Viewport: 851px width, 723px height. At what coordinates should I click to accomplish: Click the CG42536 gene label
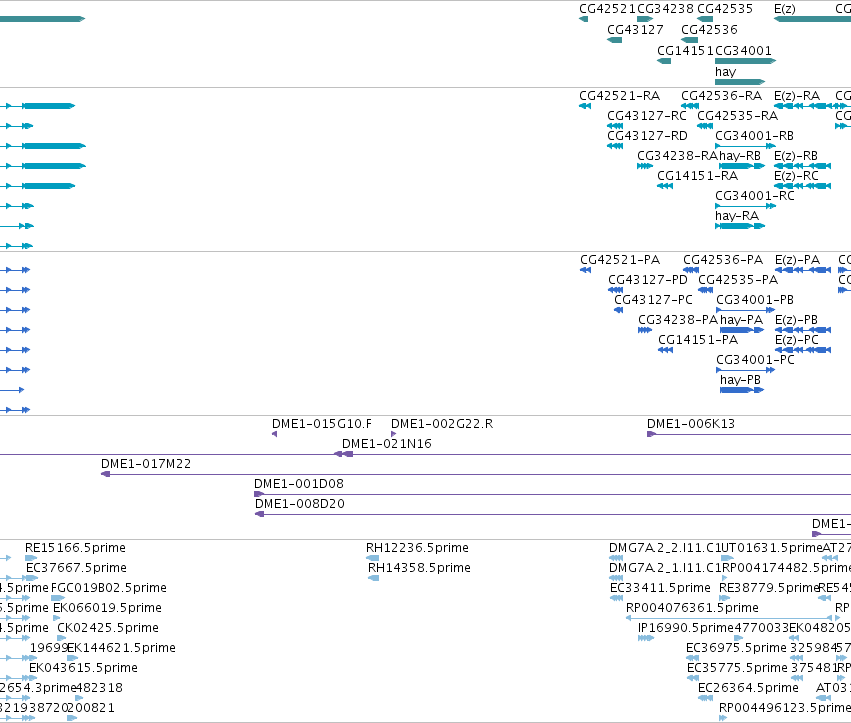pos(709,30)
